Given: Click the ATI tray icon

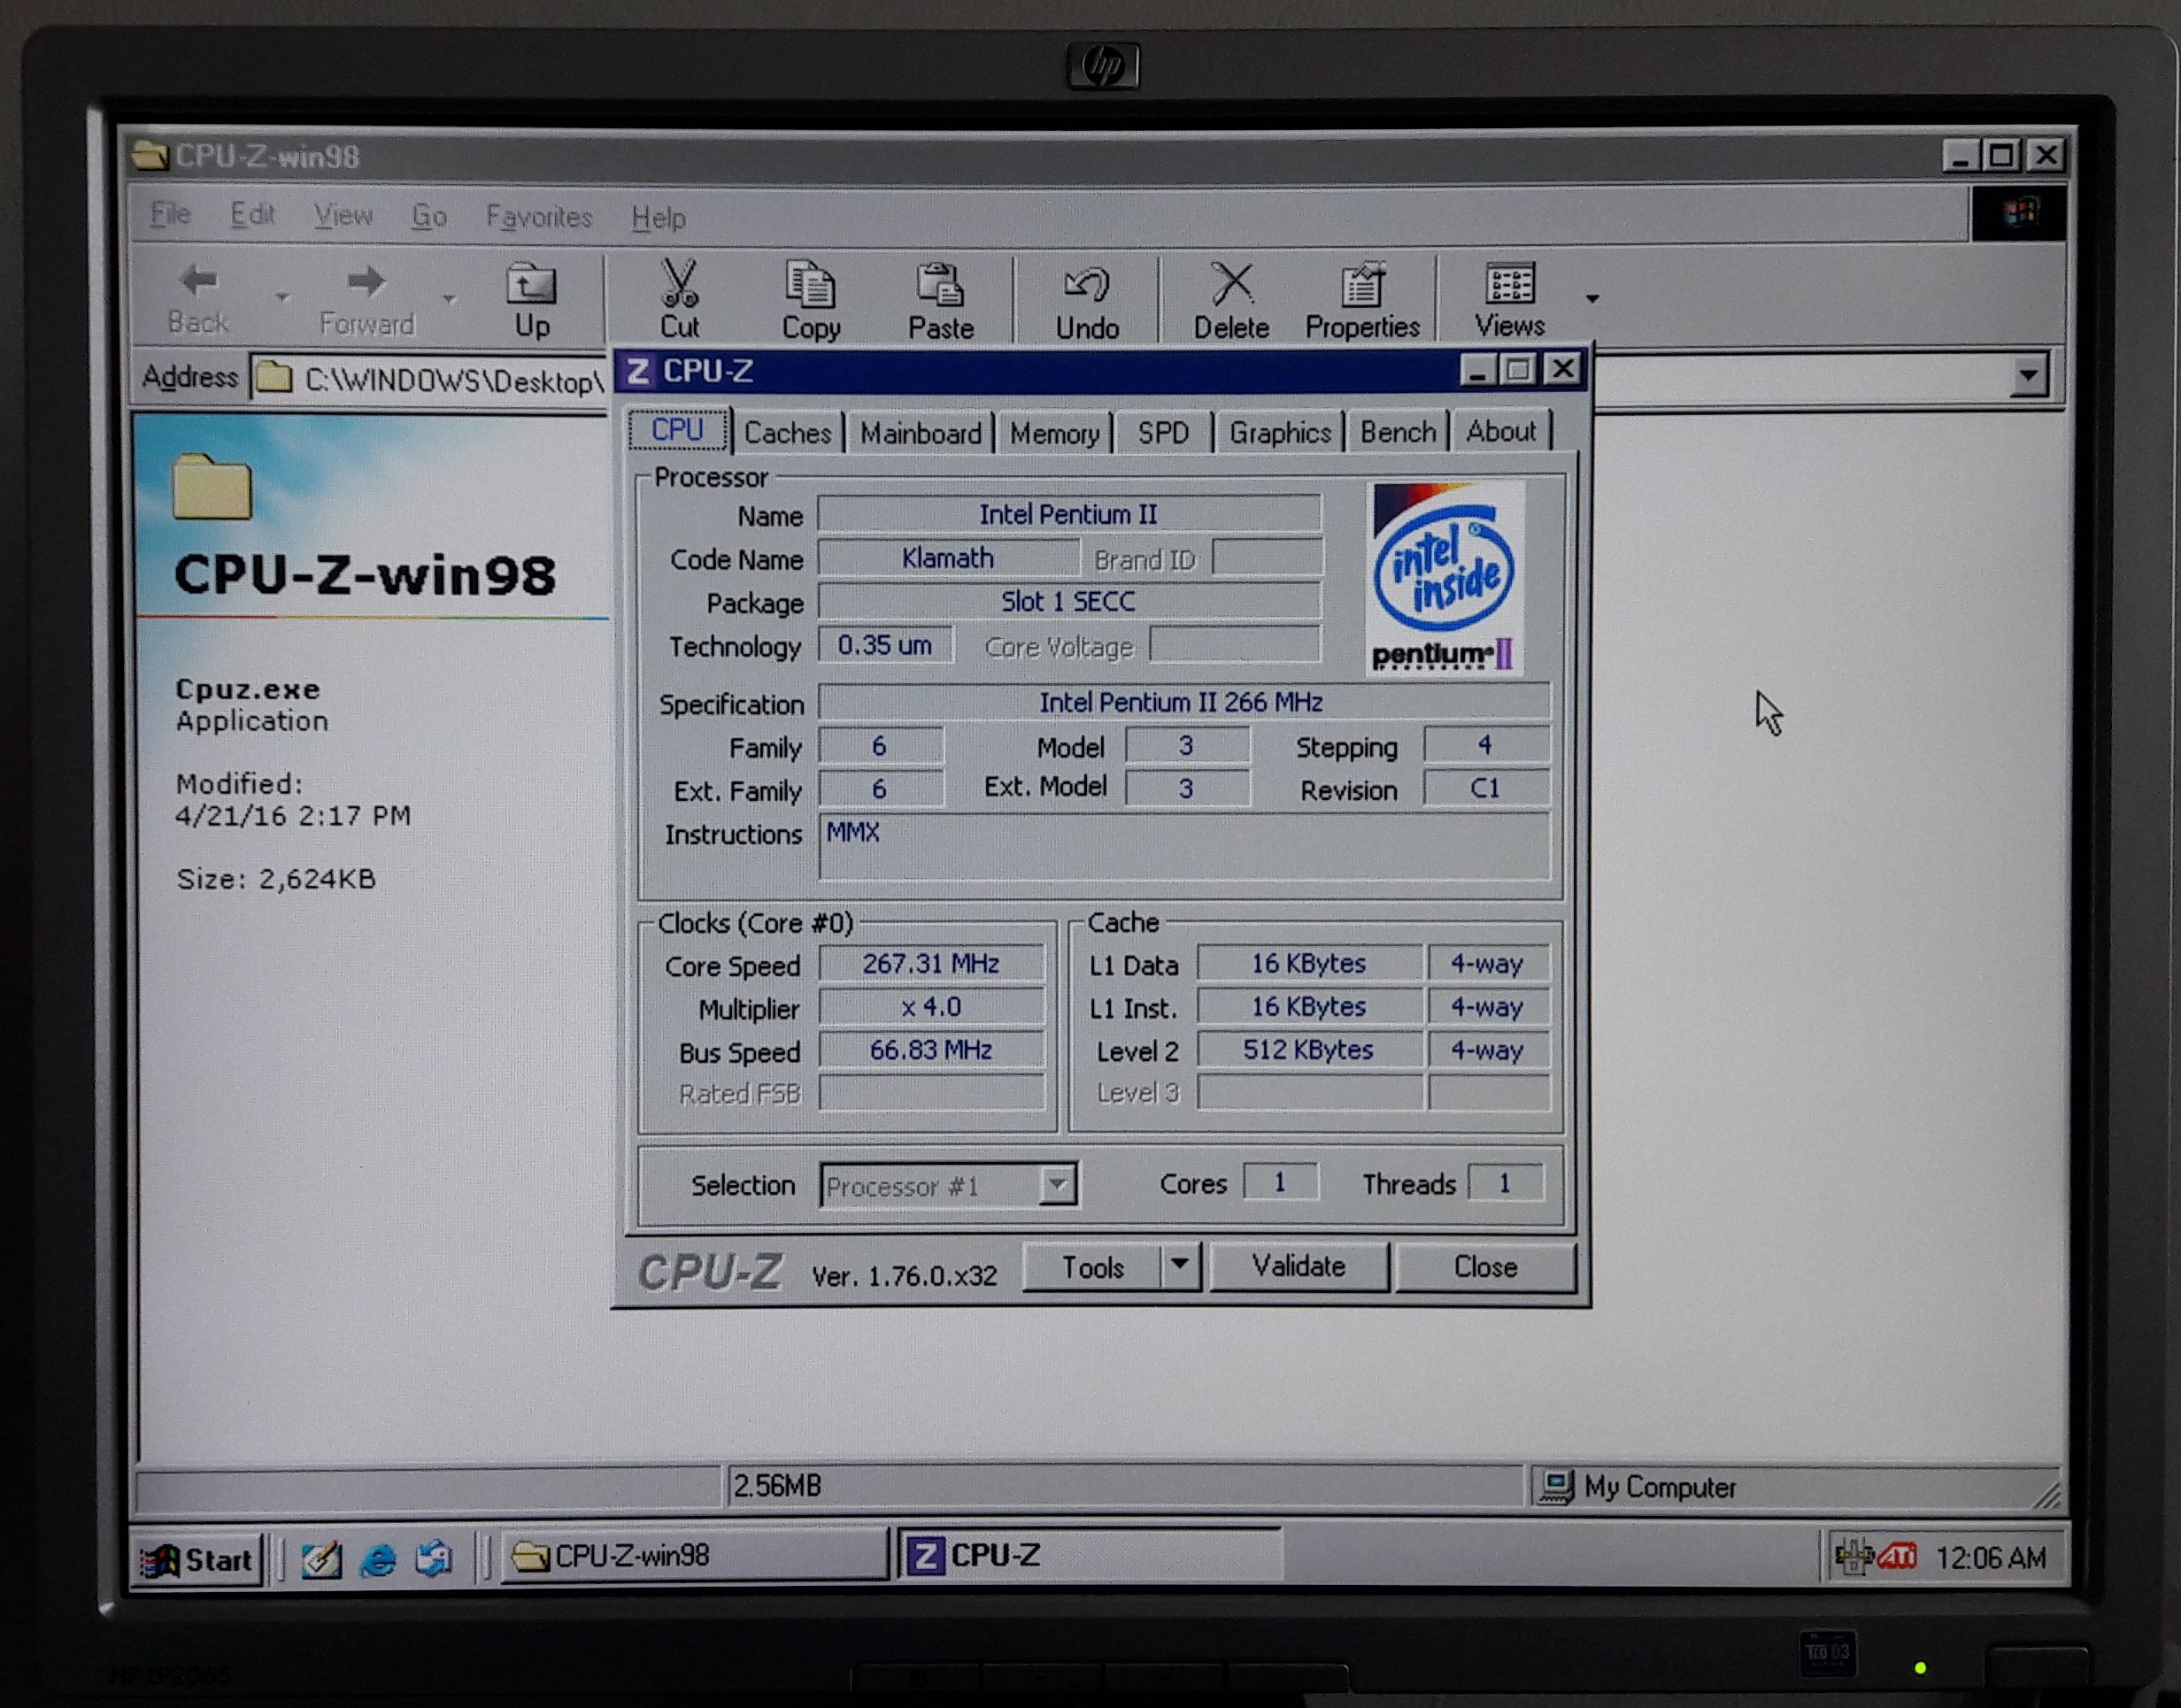Looking at the screenshot, I should click(1897, 1556).
